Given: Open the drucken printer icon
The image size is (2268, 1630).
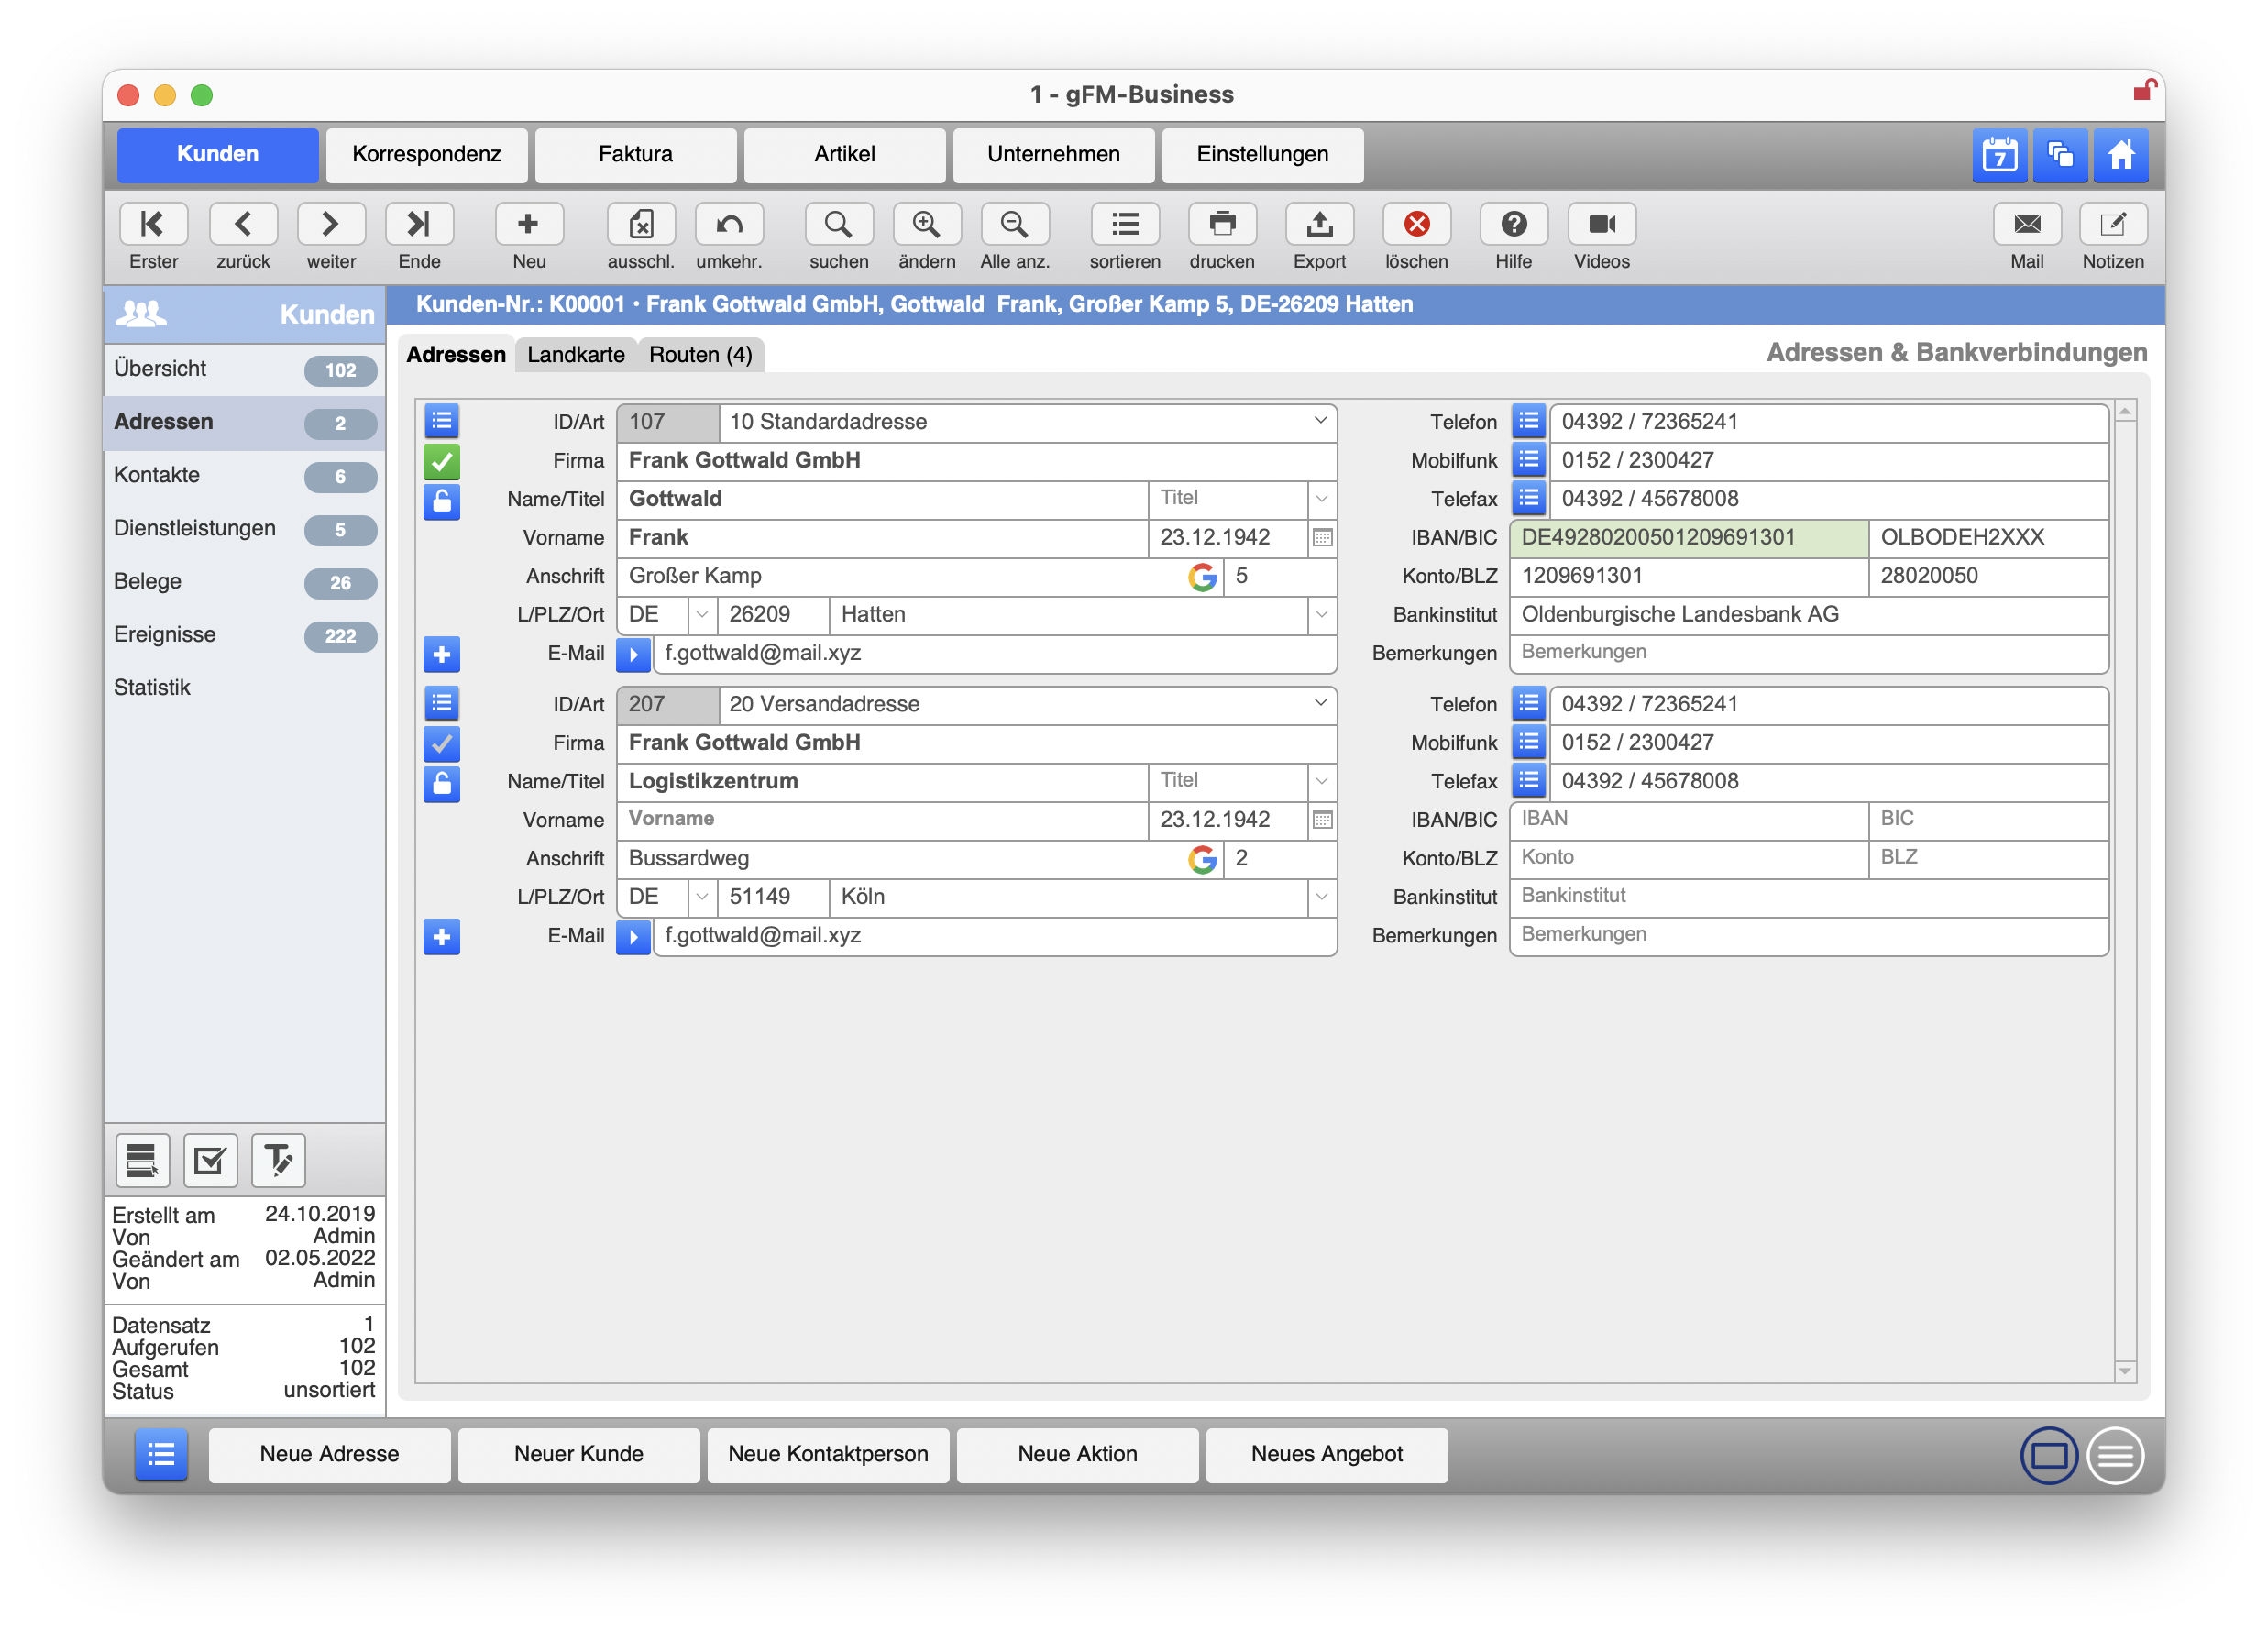Looking at the screenshot, I should pyautogui.click(x=1221, y=224).
